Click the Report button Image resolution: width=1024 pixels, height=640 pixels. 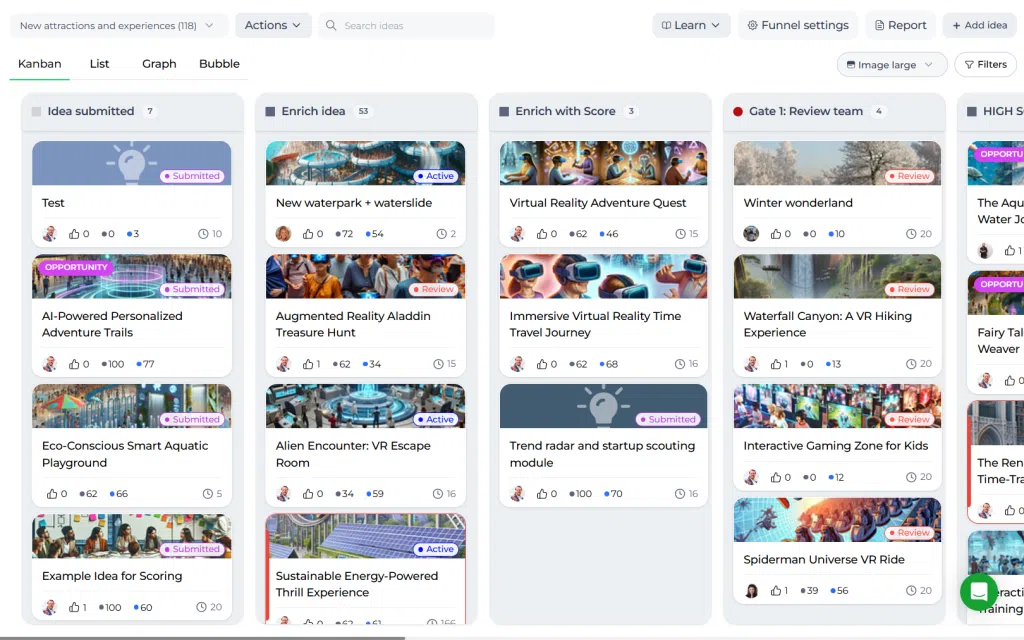pyautogui.click(x=901, y=25)
